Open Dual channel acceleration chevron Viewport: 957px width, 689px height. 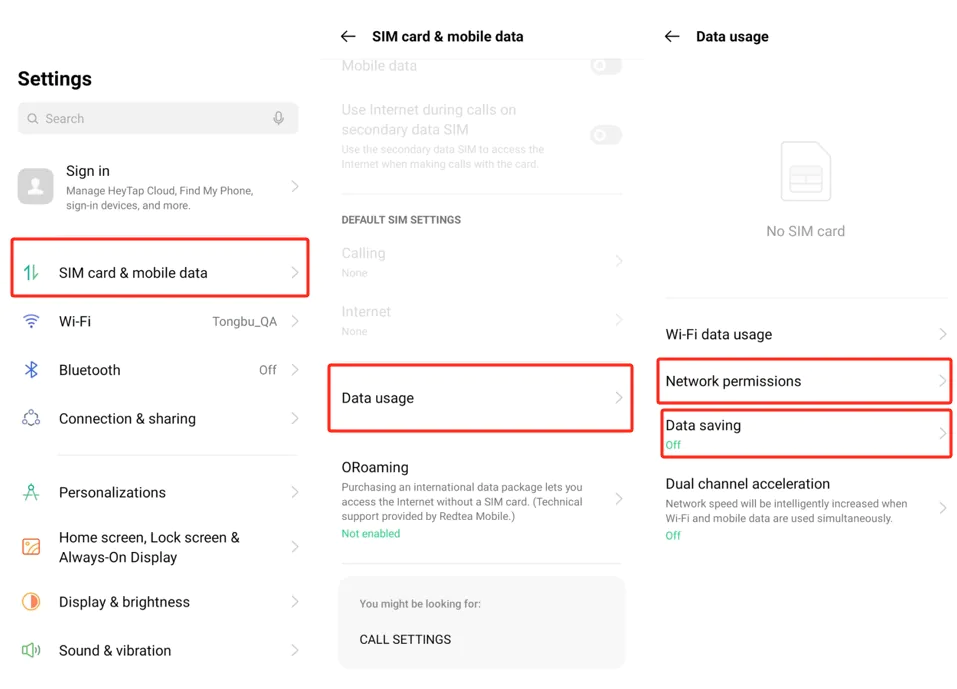pyautogui.click(x=943, y=508)
